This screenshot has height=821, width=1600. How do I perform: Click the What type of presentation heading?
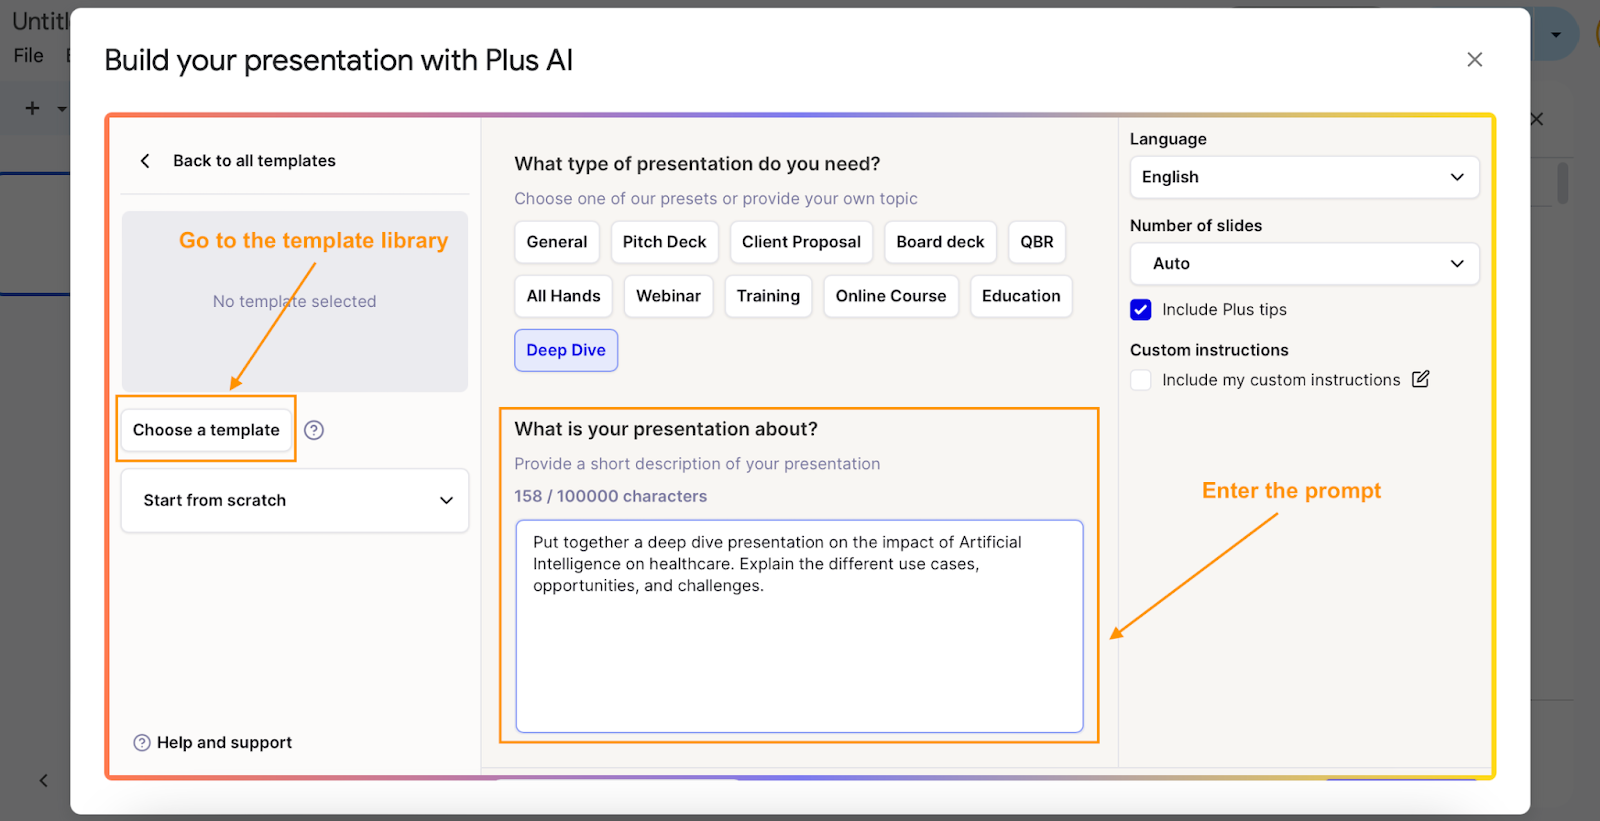(698, 164)
